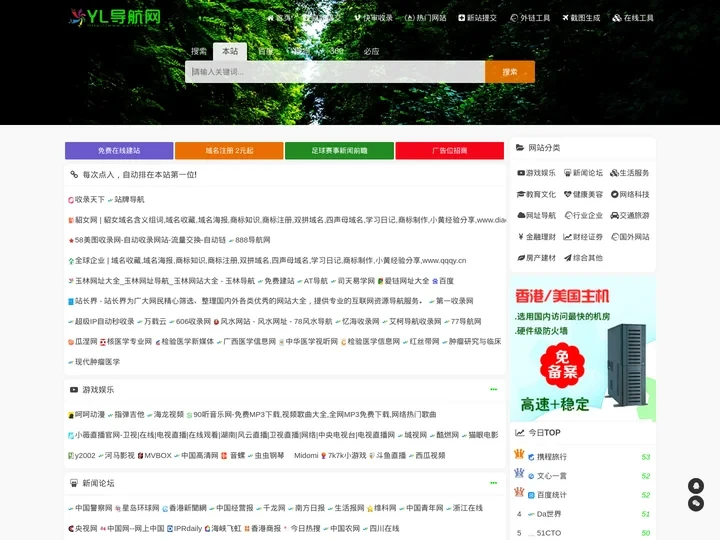This screenshot has width=720, height=540.
Task: Open the 综合其他 category in sidebar
Action: click(x=583, y=258)
